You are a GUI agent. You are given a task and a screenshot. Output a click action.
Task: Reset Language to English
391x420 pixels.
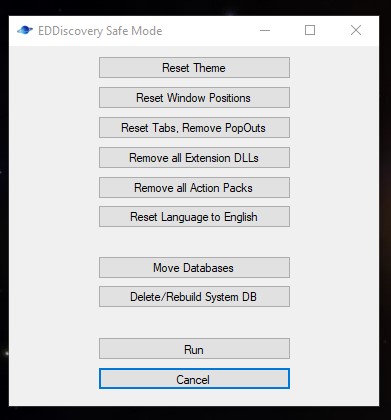click(194, 217)
